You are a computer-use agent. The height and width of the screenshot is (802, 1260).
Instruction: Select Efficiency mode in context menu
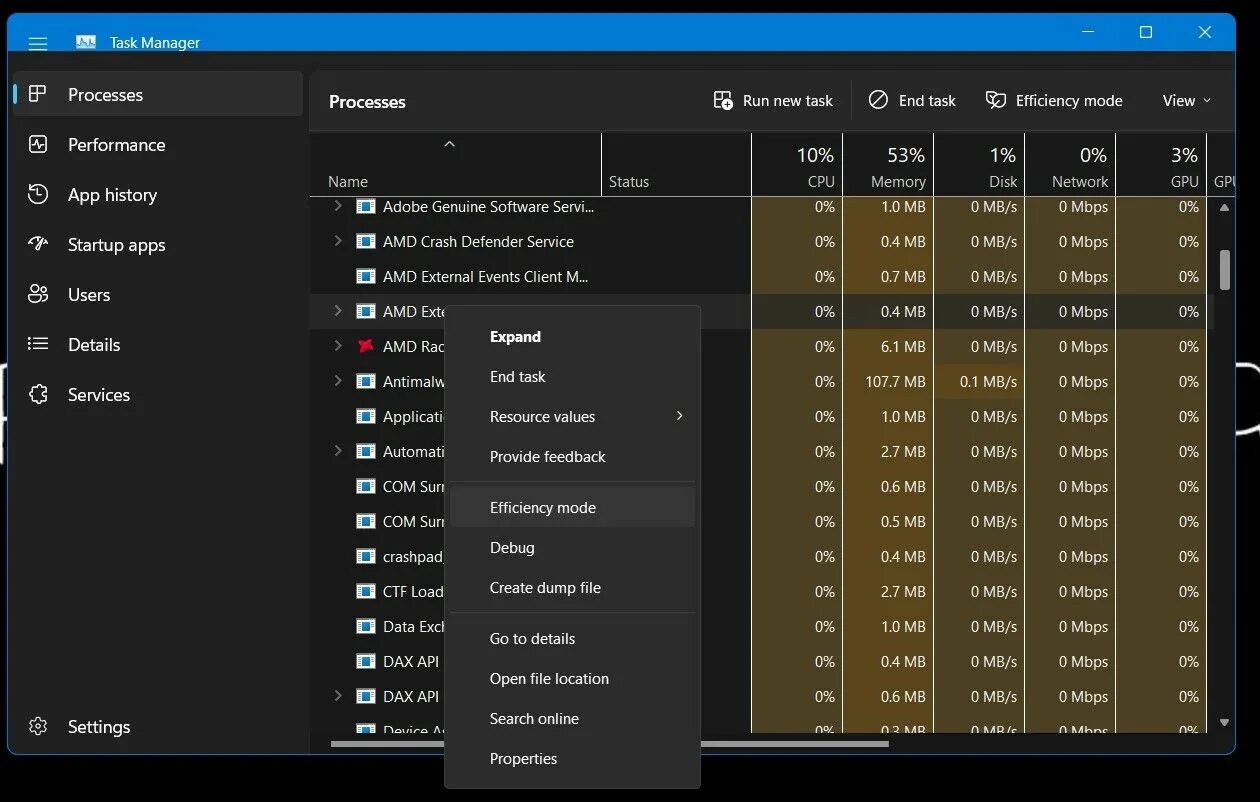[x=572, y=508]
